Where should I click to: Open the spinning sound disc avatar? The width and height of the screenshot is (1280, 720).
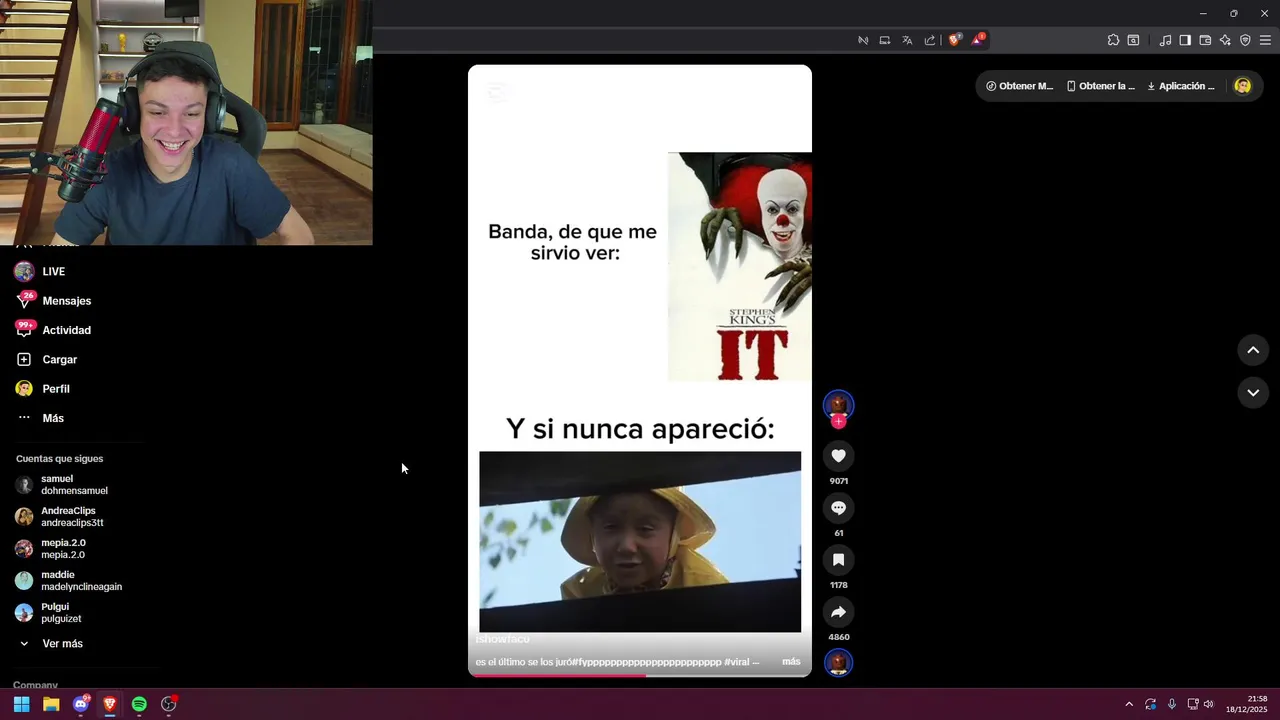tap(838, 663)
